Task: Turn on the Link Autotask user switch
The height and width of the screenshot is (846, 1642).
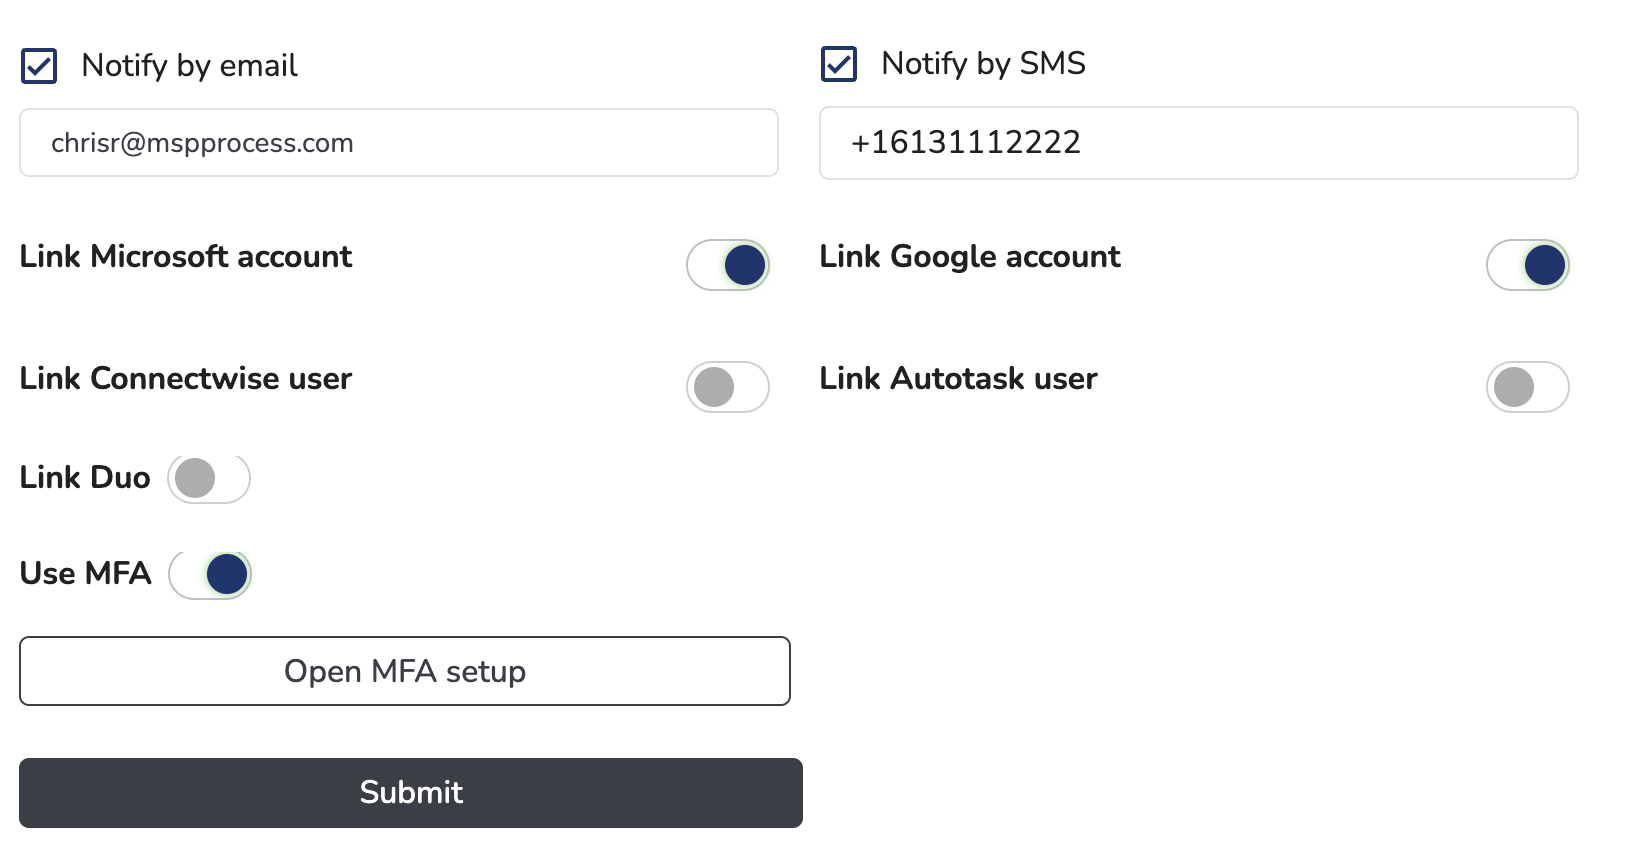Action: click(1528, 387)
